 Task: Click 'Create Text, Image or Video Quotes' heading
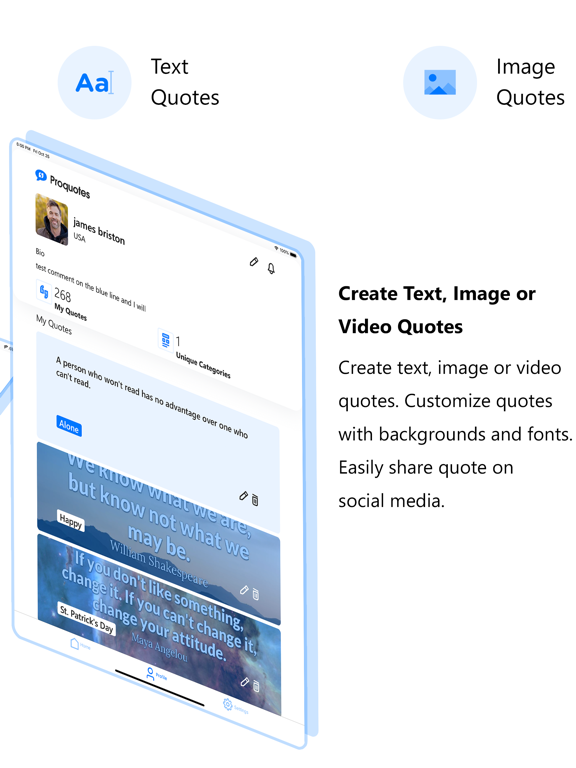click(x=437, y=310)
